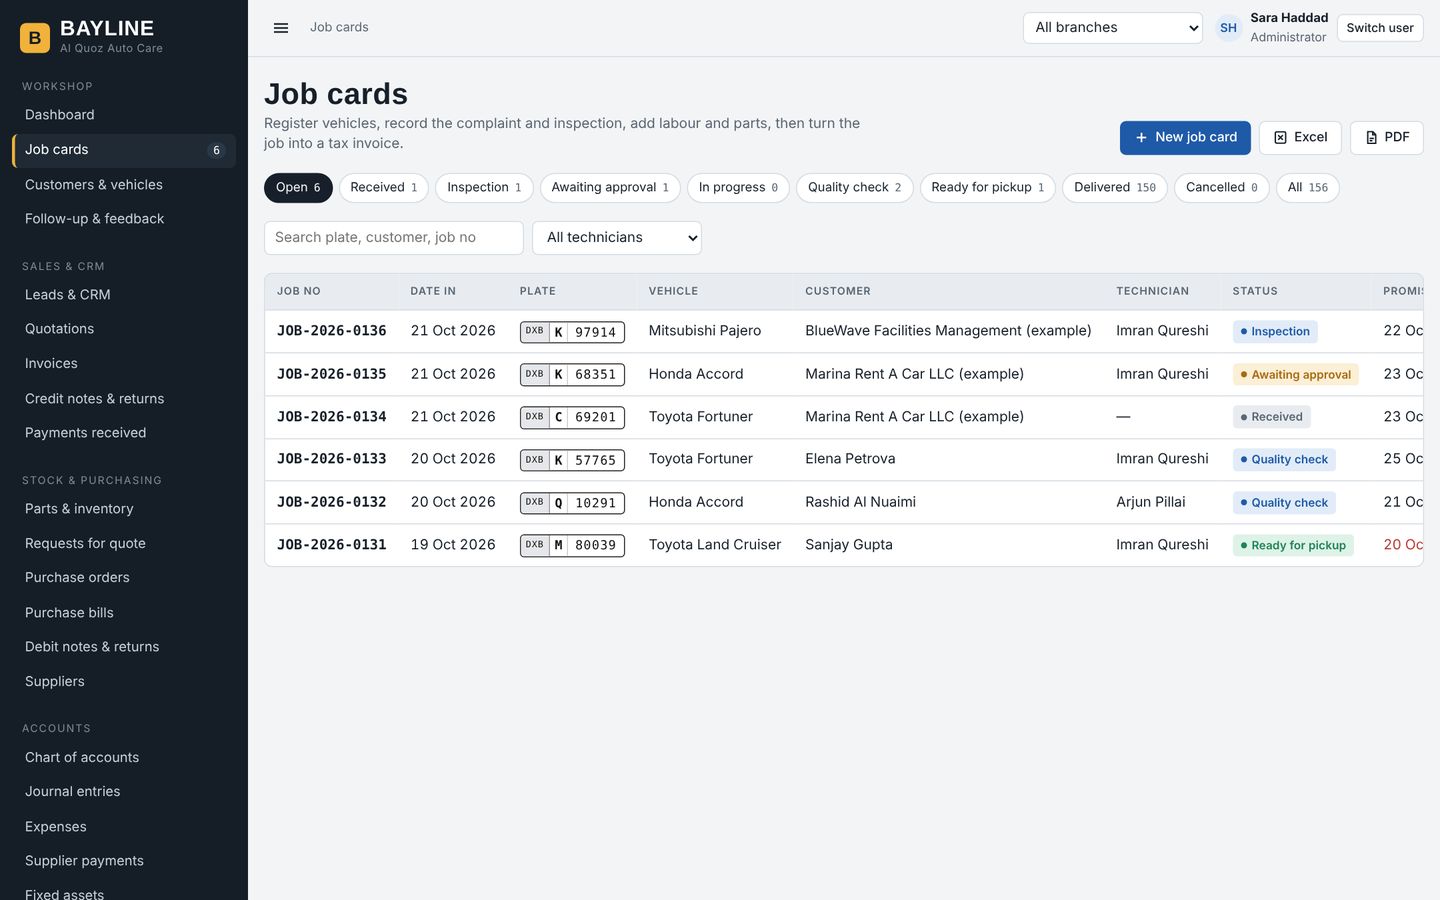The height and width of the screenshot is (900, 1440).
Task: Open Parts & inventory
Action: pyautogui.click(x=124, y=509)
